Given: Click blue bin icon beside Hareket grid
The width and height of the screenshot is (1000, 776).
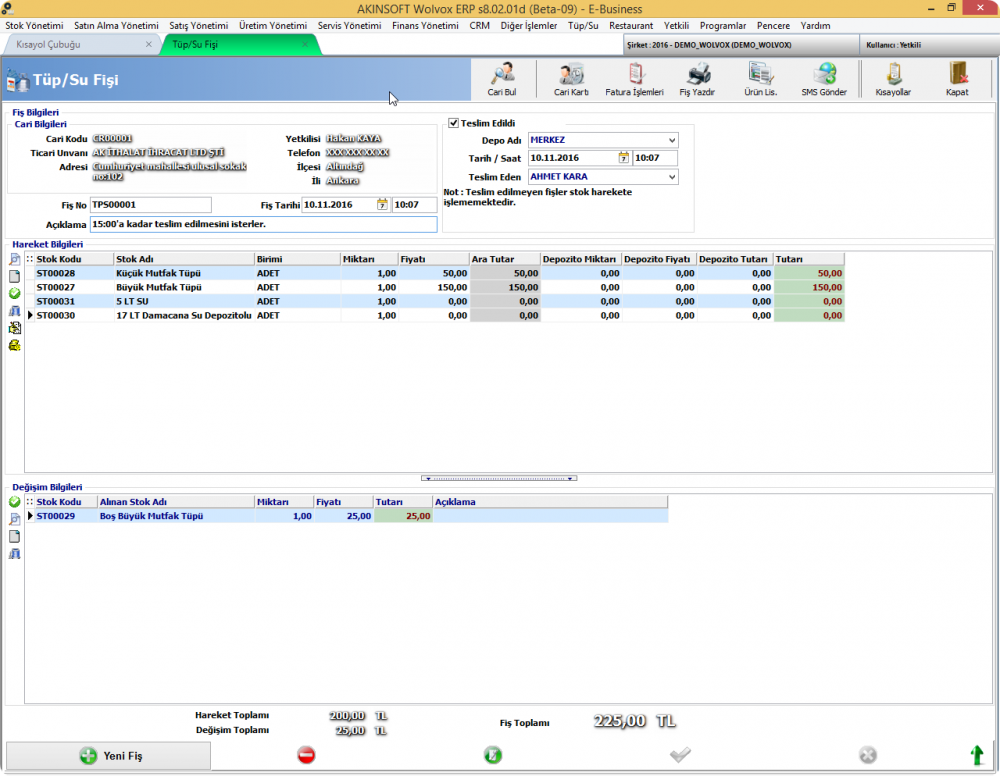Looking at the screenshot, I should tap(15, 311).
